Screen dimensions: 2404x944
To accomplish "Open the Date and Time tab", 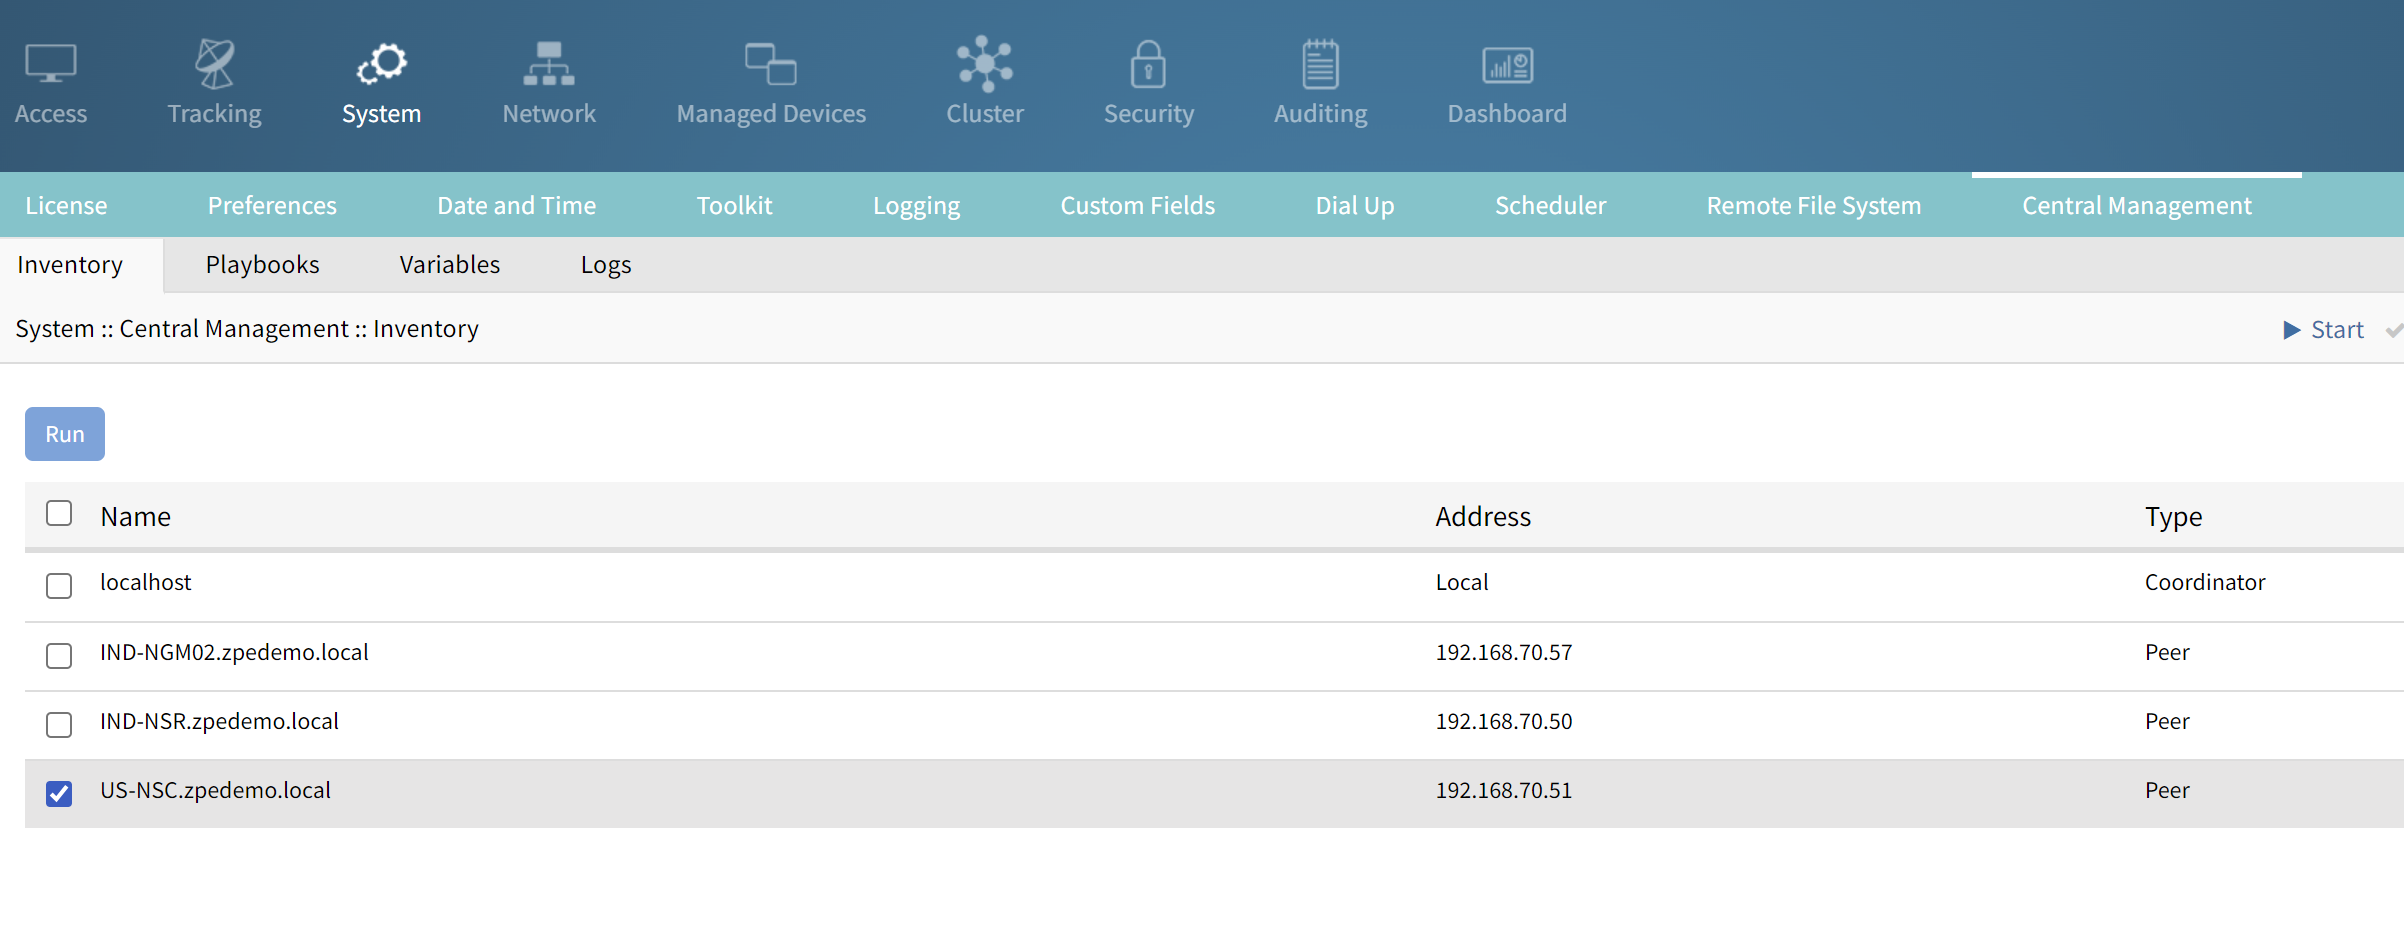I will (x=516, y=205).
